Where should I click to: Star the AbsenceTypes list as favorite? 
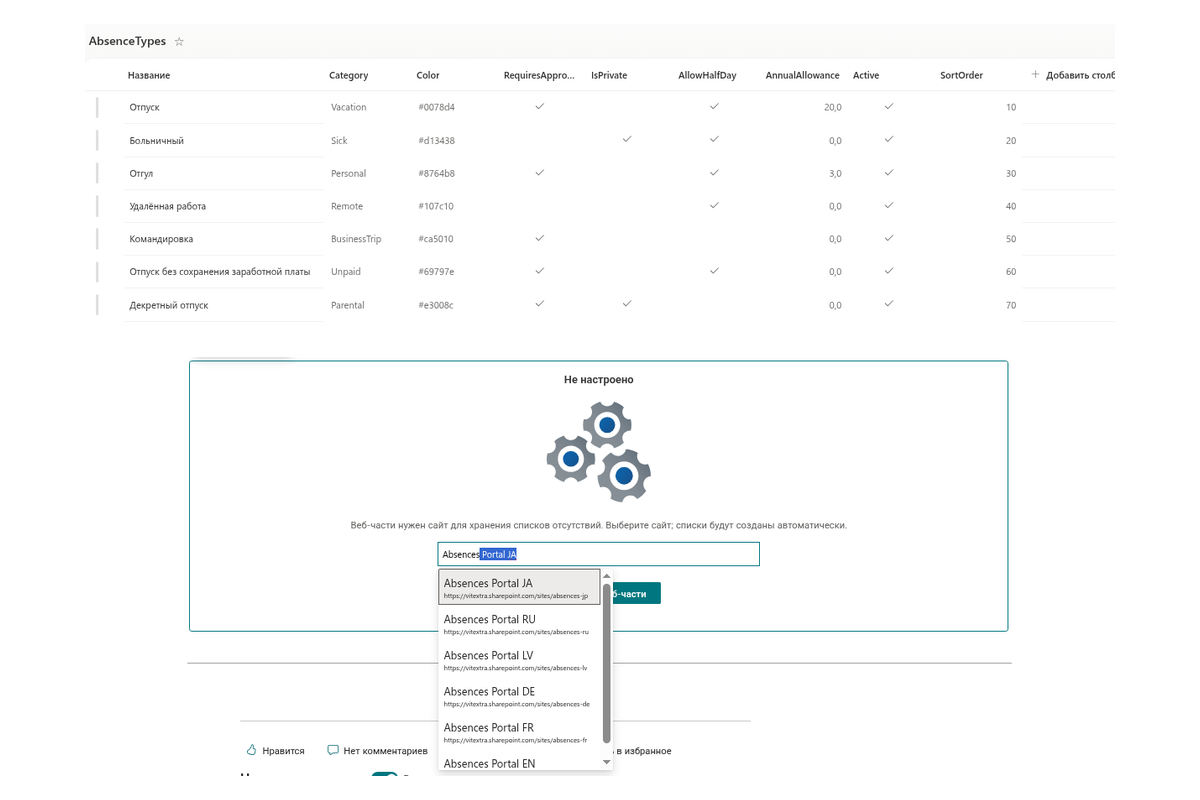[180, 42]
